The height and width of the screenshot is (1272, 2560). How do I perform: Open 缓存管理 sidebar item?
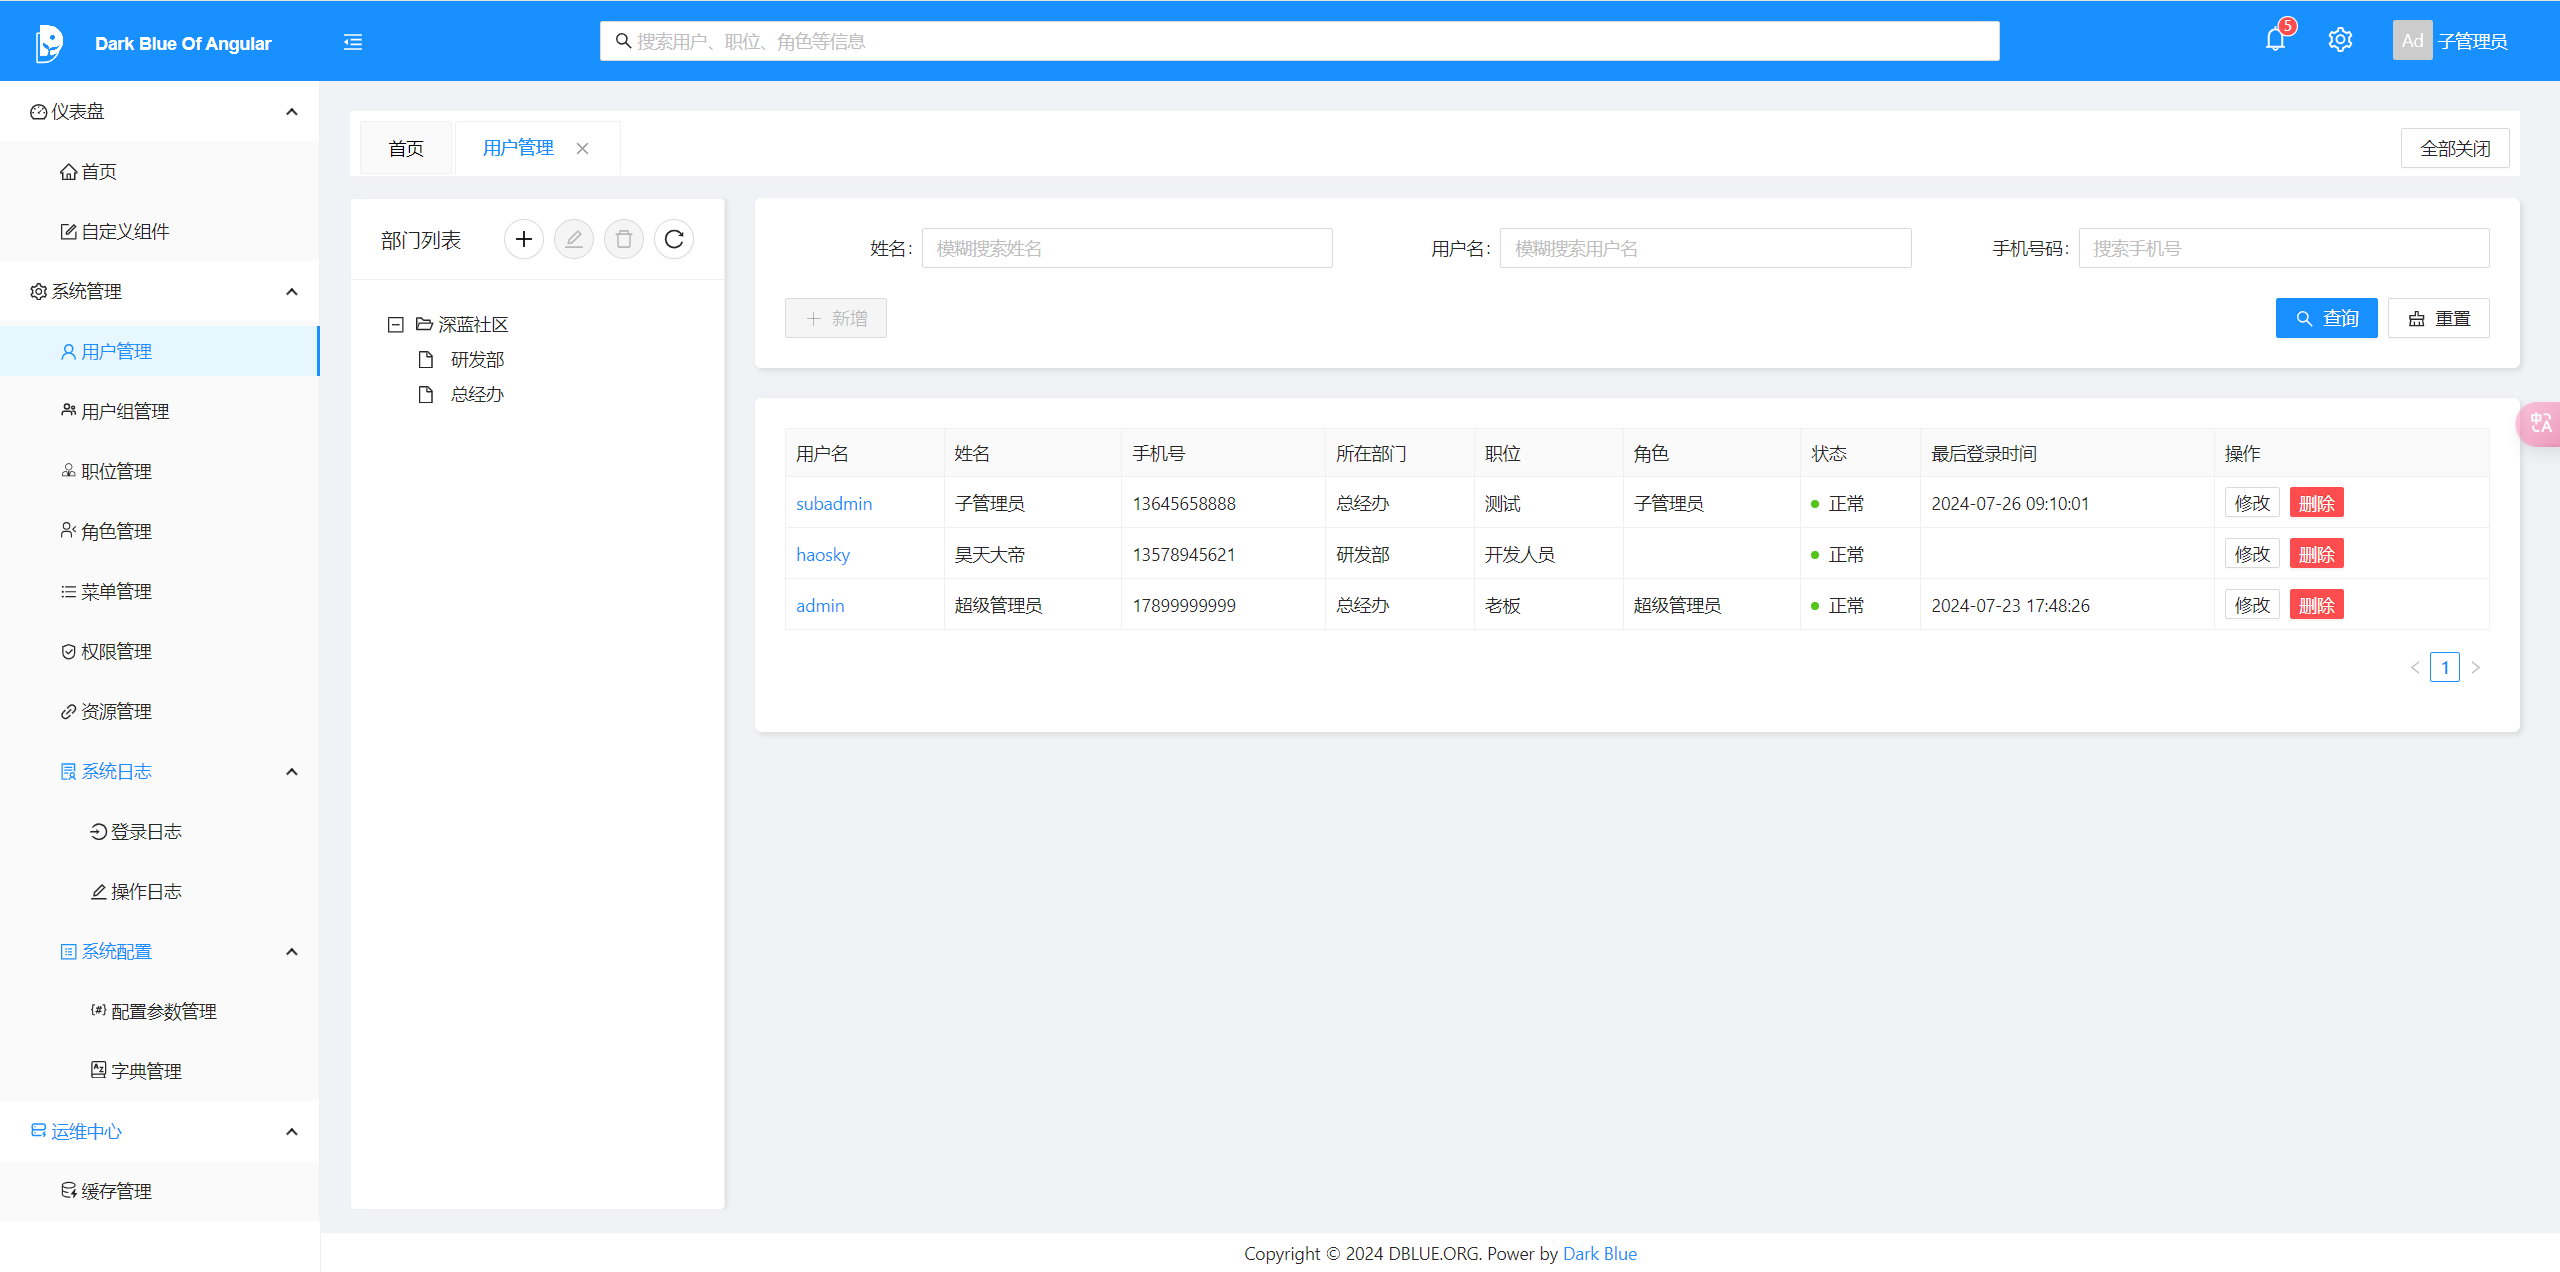coord(160,1191)
